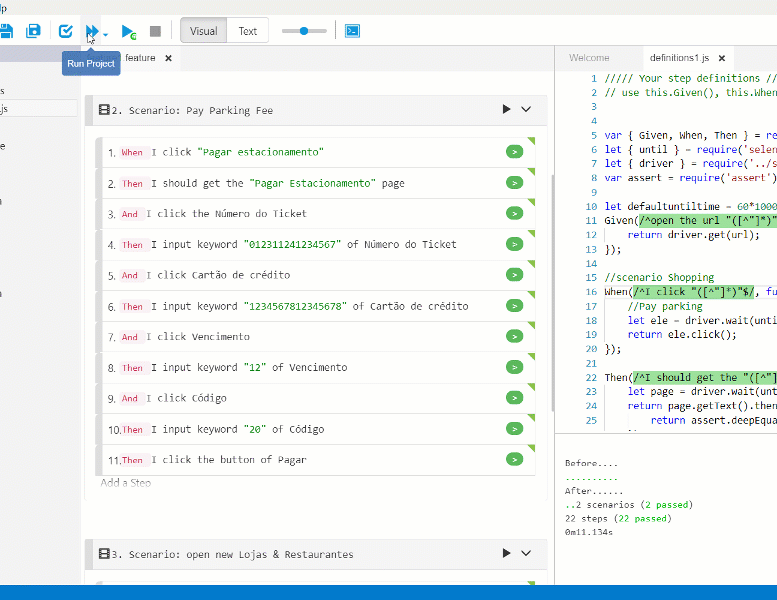Switch editor to Visual mode

click(x=204, y=31)
